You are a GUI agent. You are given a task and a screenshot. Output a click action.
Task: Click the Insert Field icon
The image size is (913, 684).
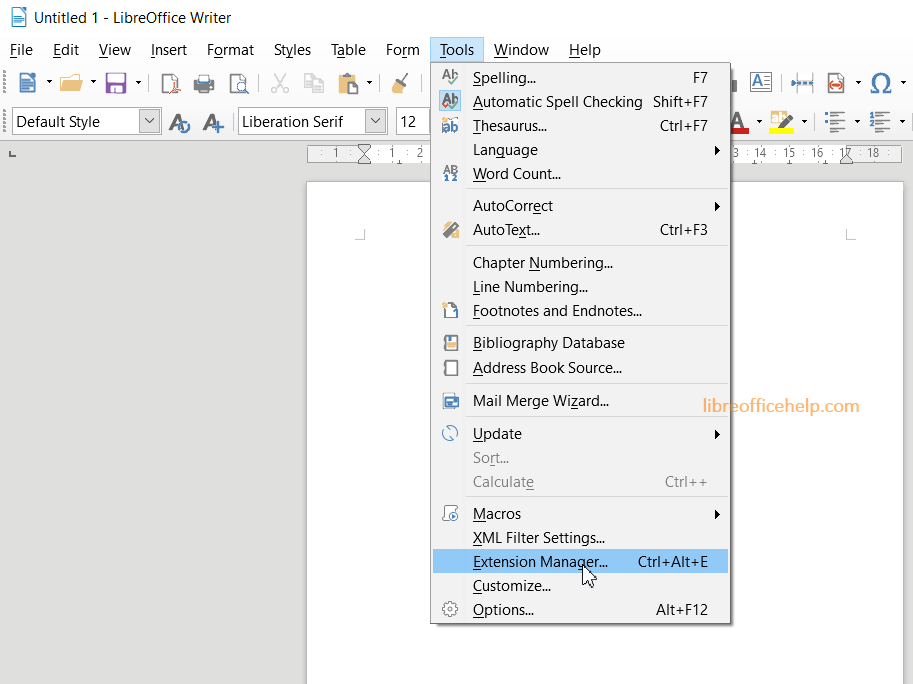click(836, 83)
